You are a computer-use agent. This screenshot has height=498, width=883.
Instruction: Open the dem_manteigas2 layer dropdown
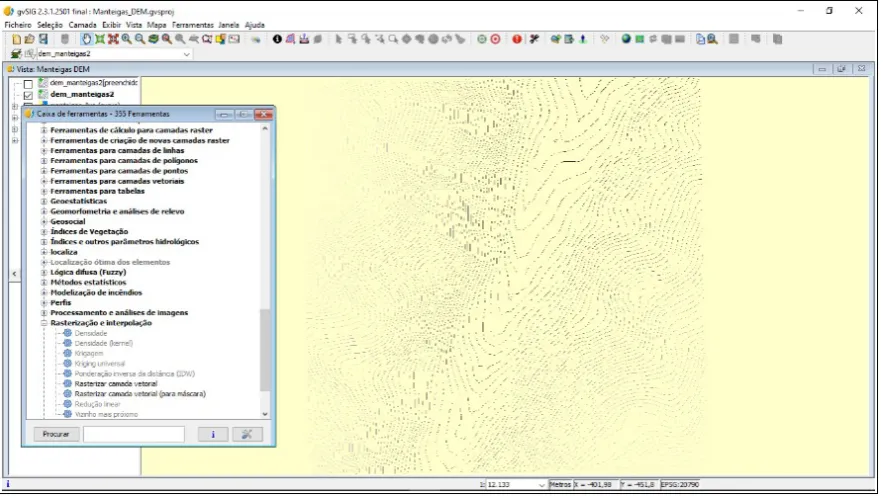pyautogui.click(x=186, y=54)
